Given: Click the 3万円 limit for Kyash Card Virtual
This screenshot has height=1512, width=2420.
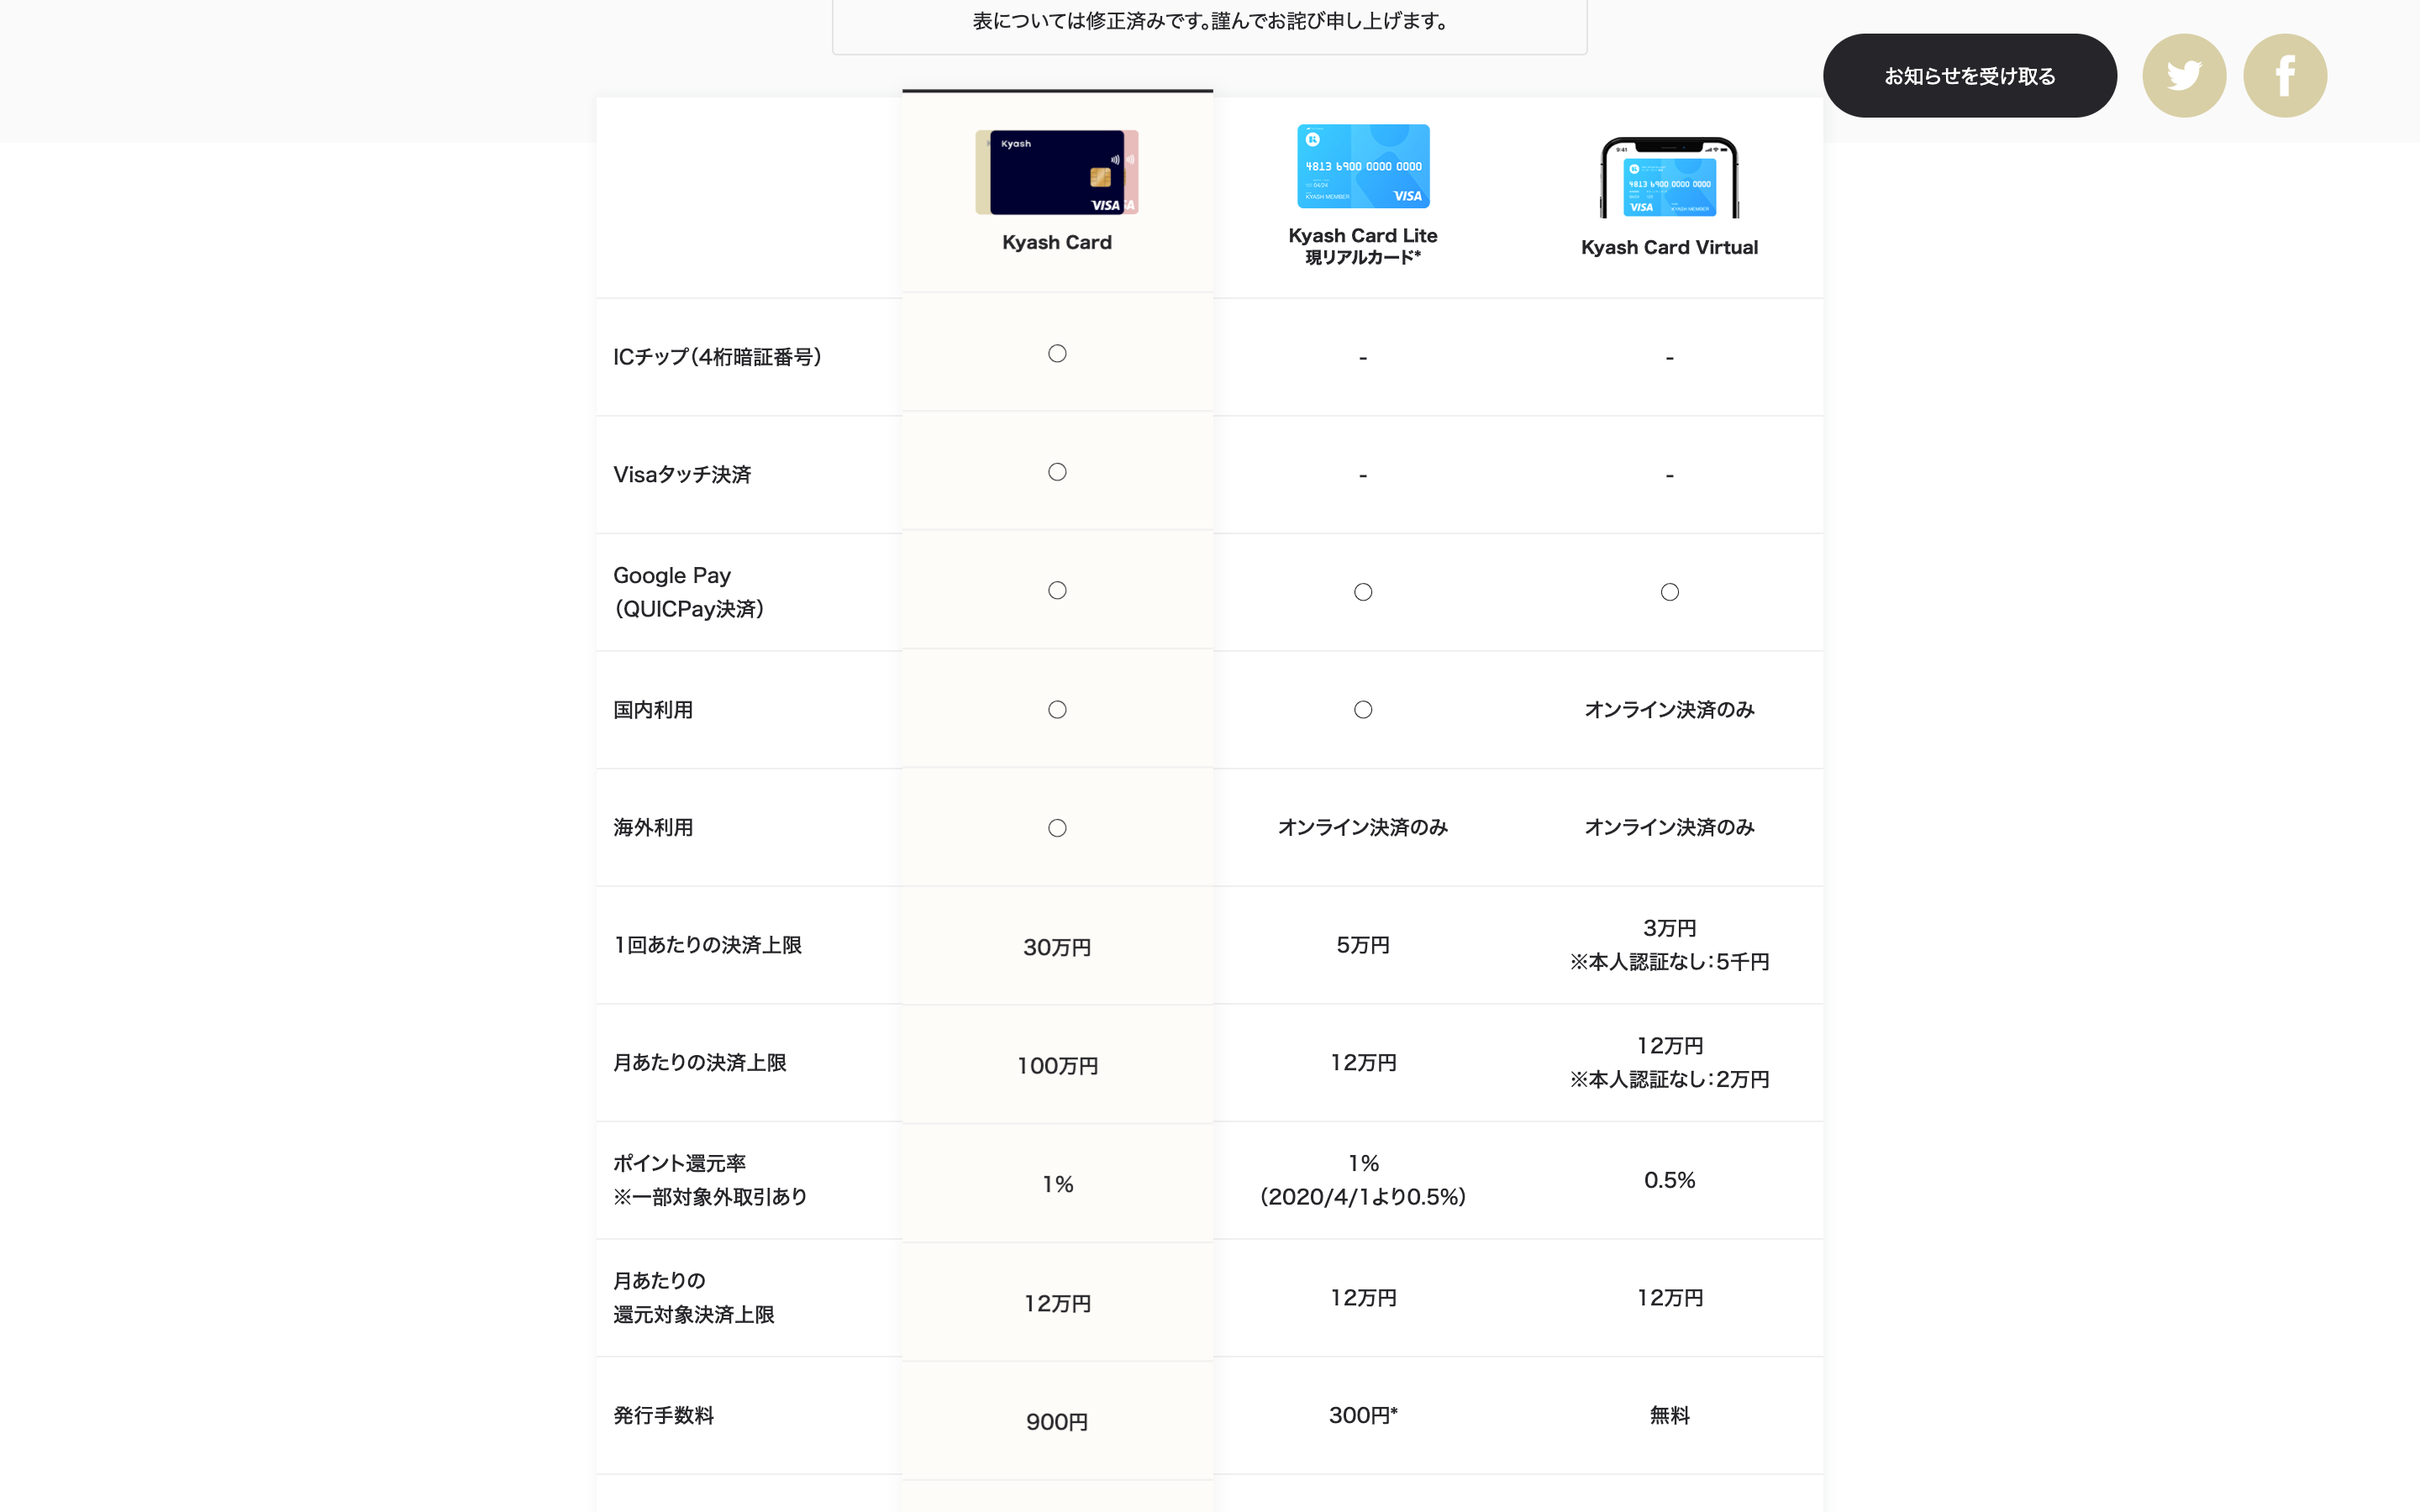Looking at the screenshot, I should 1669,928.
